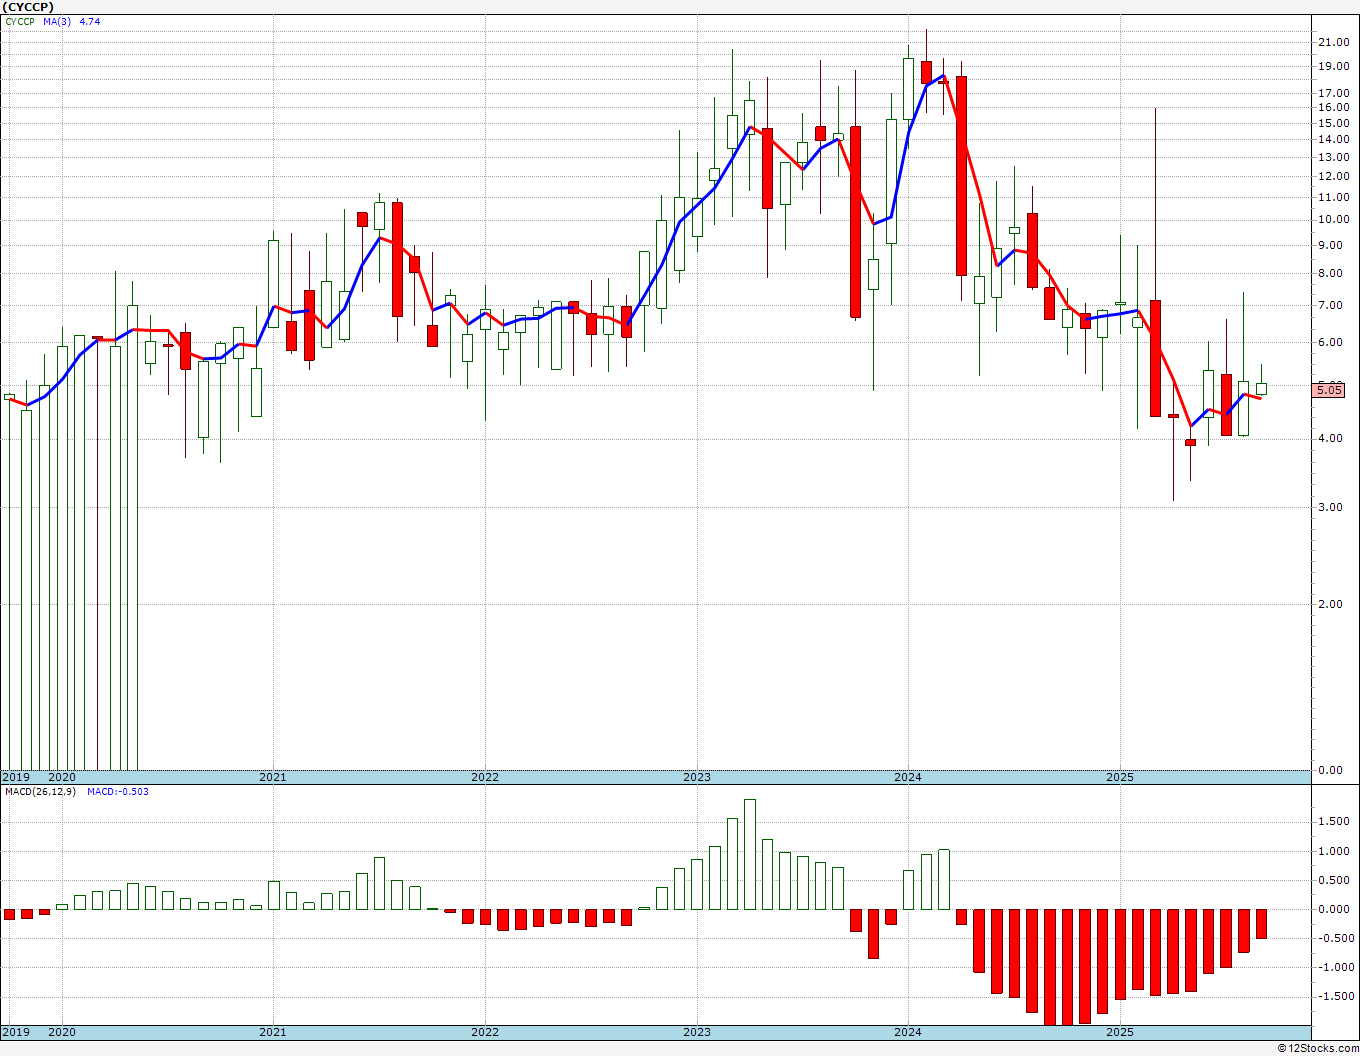Viewport: 1360px width, 1056px height.
Task: Select 2020 on the price chart time axis
Action: tap(62, 777)
